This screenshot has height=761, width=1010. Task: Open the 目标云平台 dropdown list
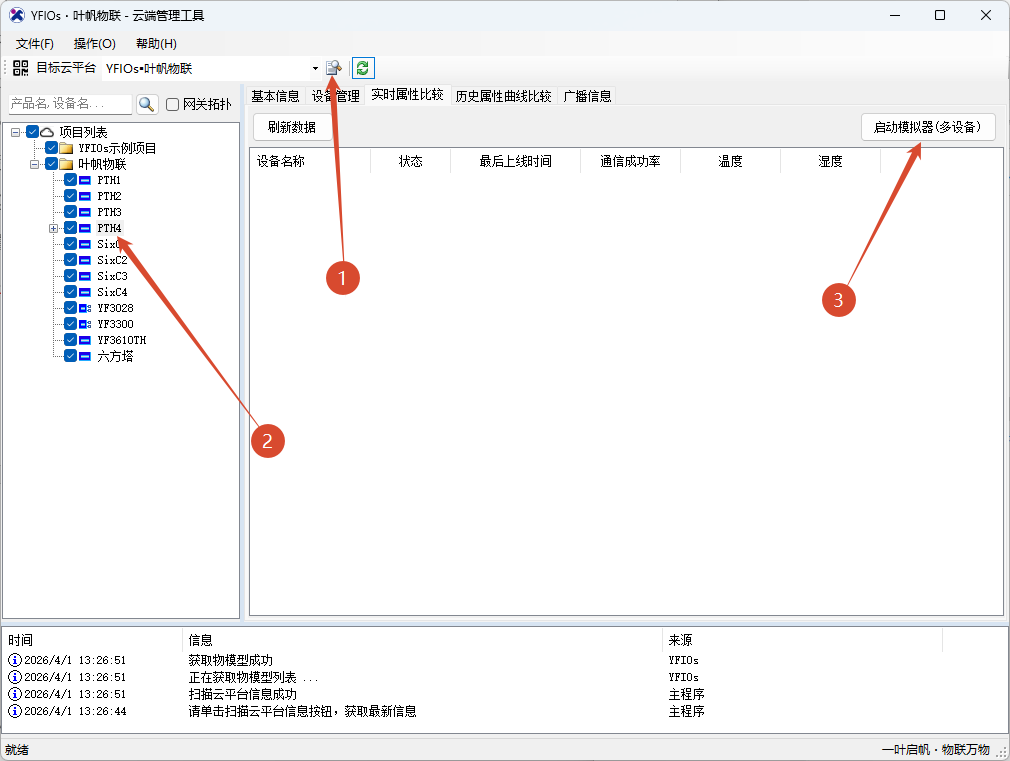(315, 68)
